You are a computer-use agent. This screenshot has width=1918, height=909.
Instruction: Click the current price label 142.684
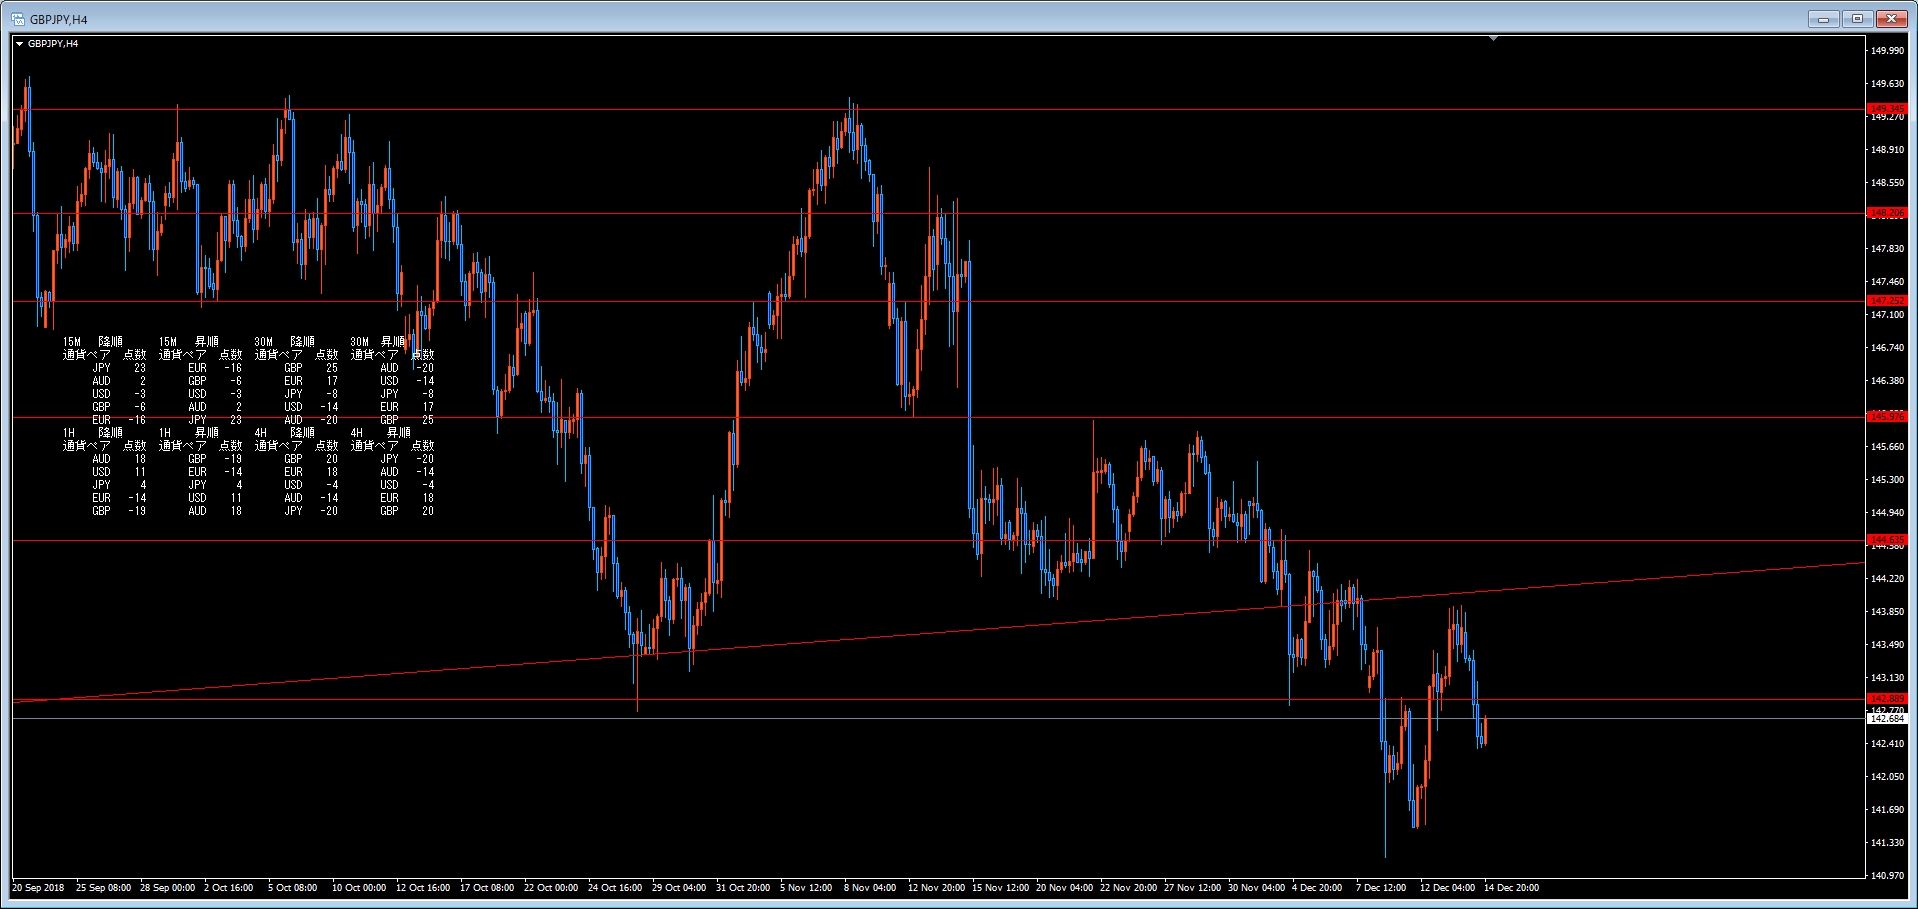(1888, 719)
